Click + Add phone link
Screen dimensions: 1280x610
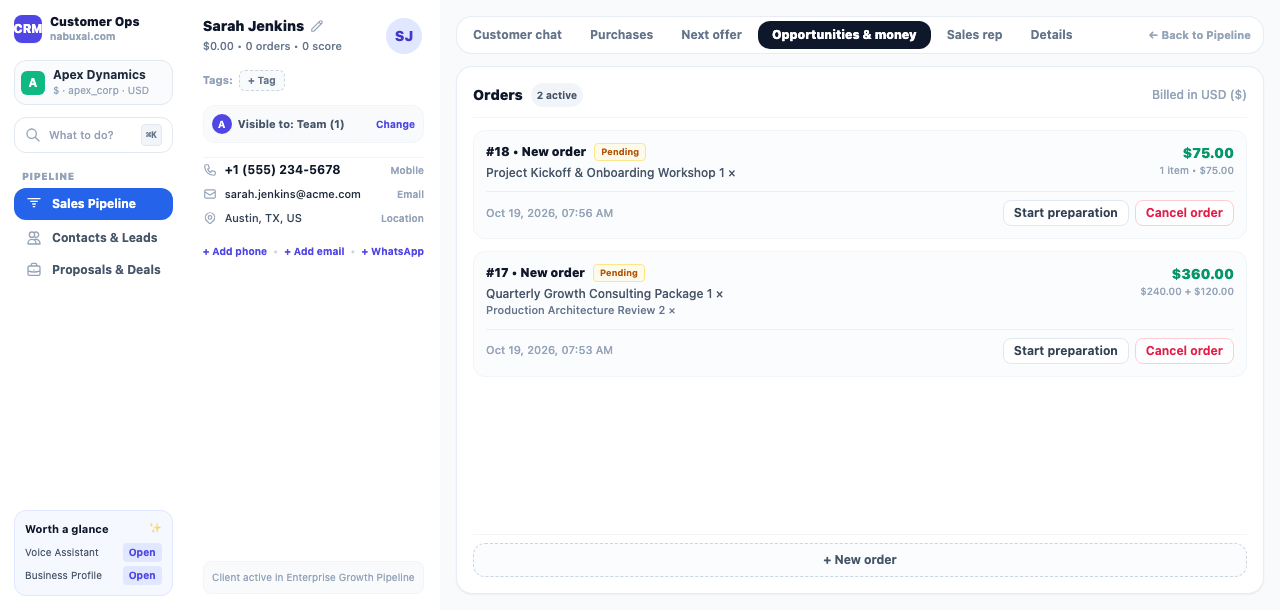(x=235, y=252)
